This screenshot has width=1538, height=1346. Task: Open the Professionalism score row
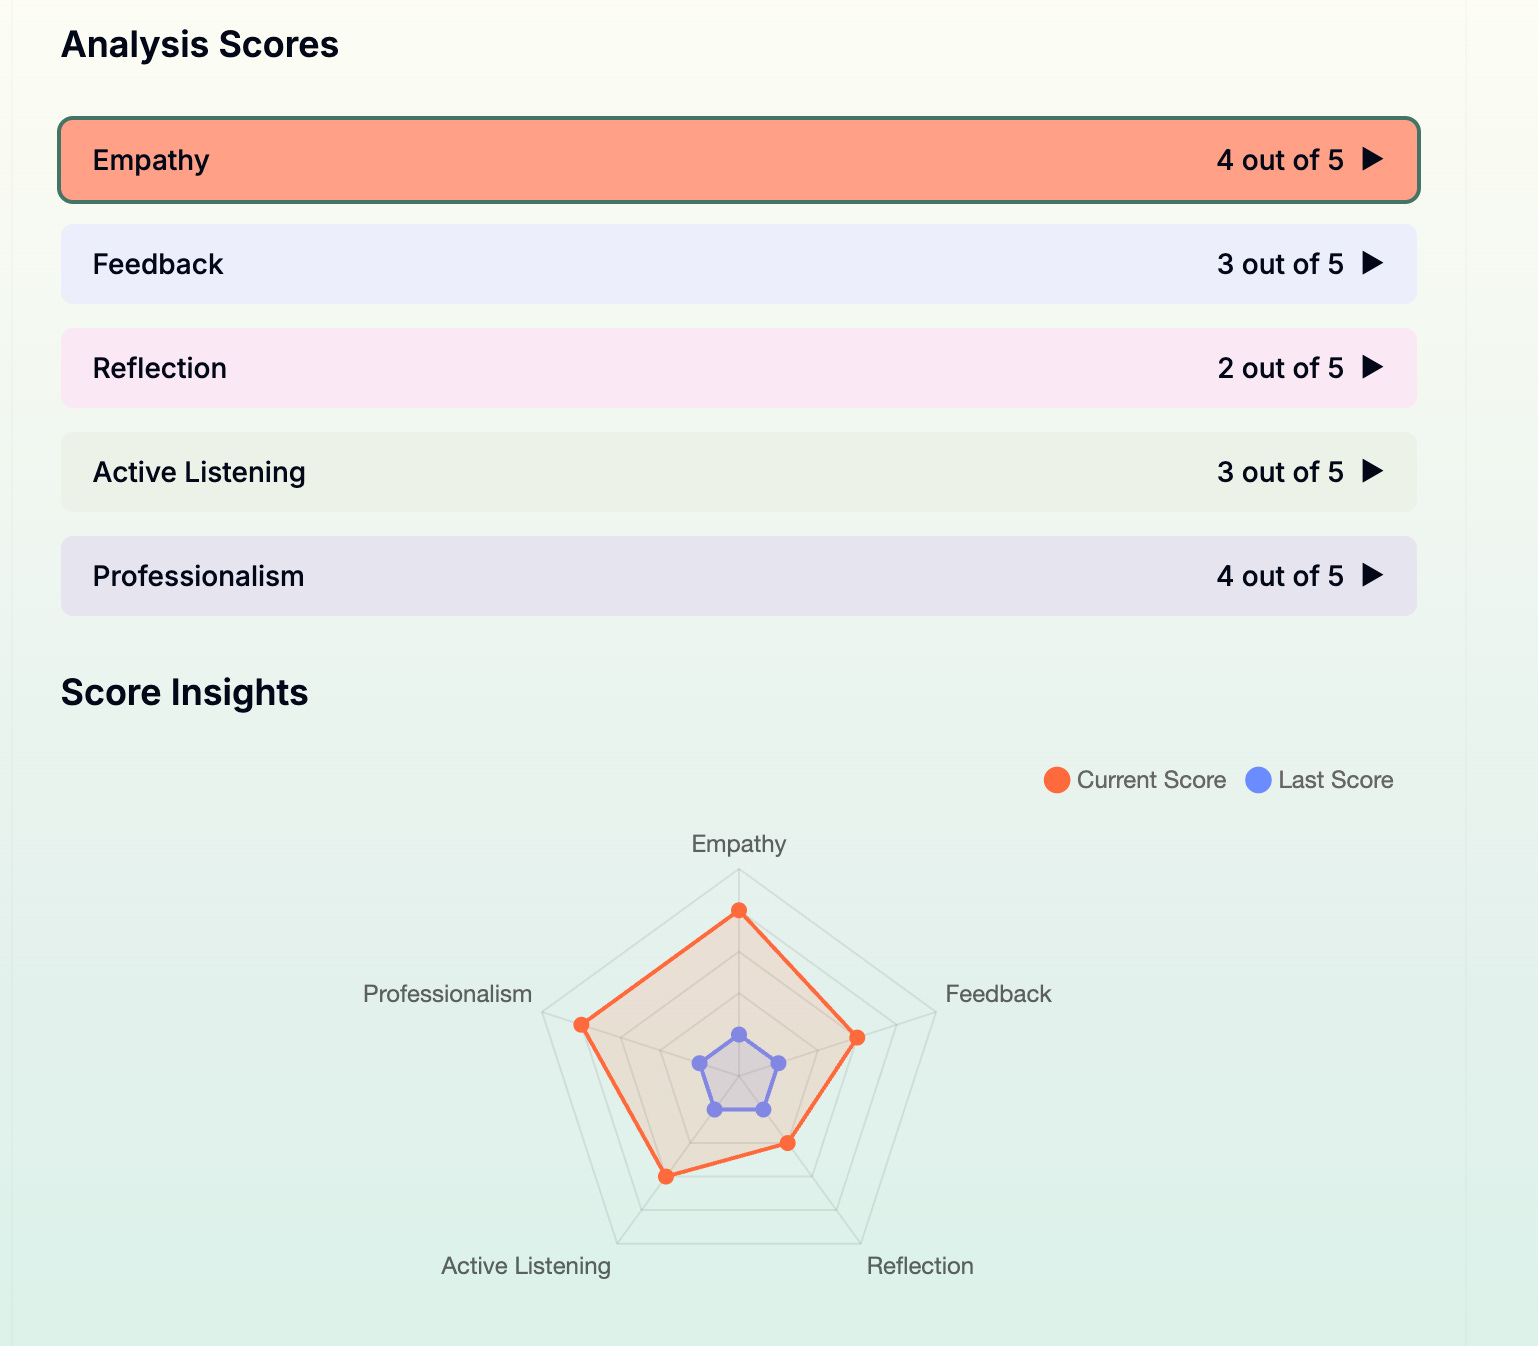(x=739, y=576)
